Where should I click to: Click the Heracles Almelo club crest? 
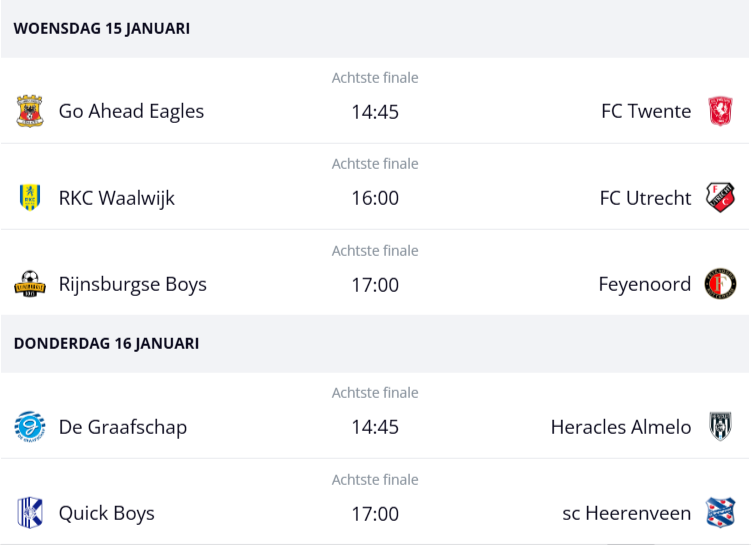point(720,427)
